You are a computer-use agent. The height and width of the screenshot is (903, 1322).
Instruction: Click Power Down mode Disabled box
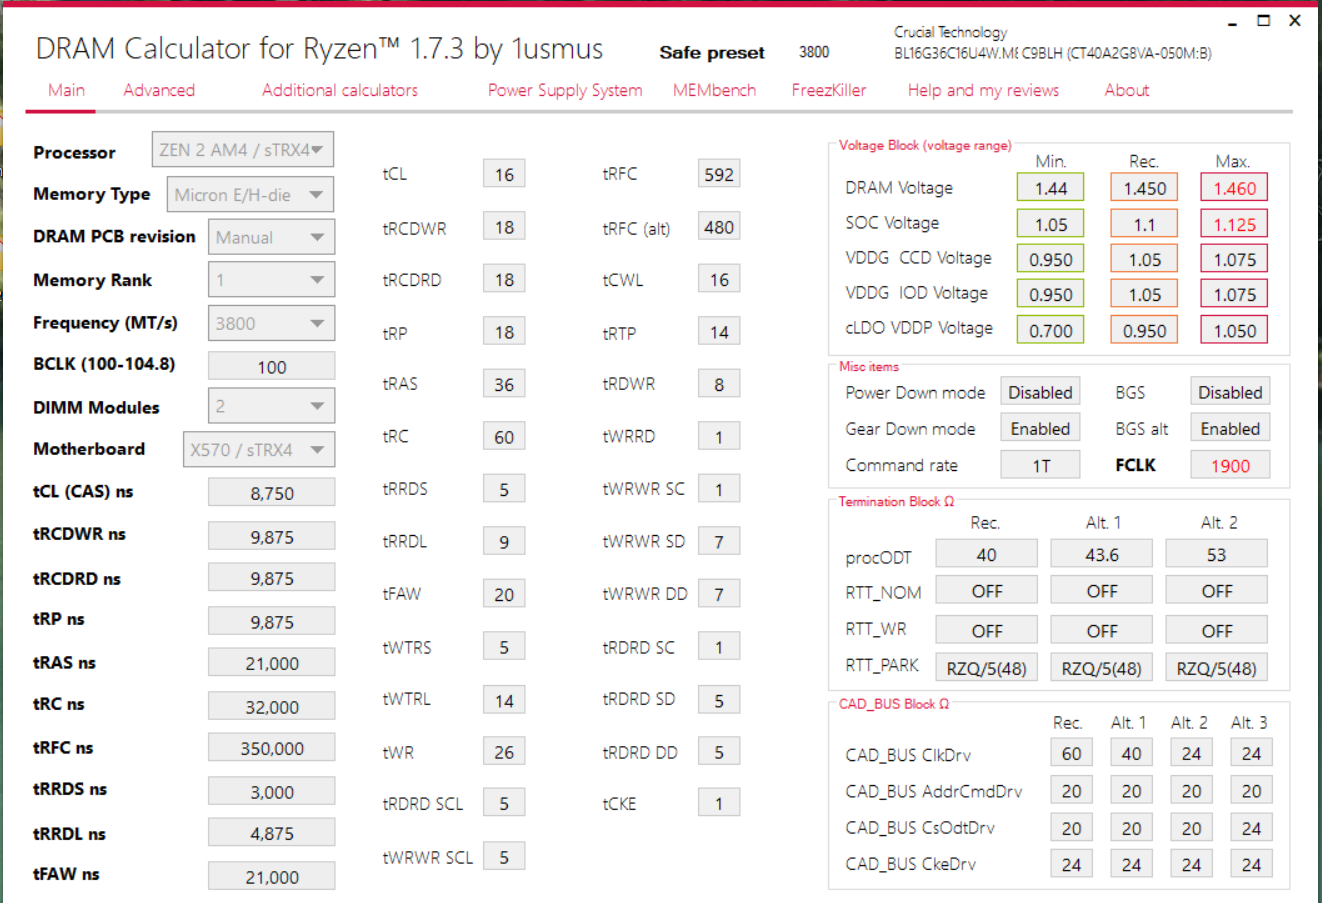(1040, 392)
